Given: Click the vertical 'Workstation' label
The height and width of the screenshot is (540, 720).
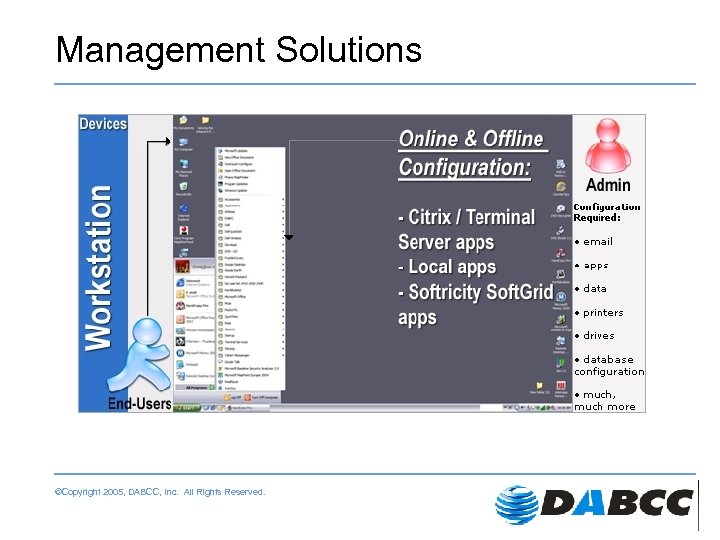Looking at the screenshot, I should [98, 268].
